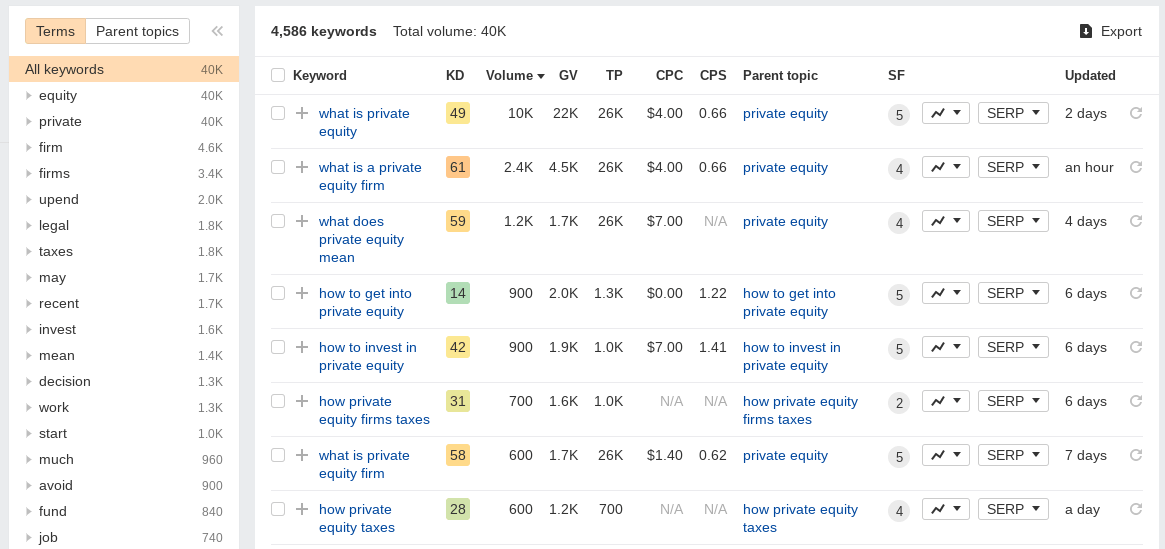
Task: Refresh the 'how private equity taxes' row
Action: [1135, 509]
